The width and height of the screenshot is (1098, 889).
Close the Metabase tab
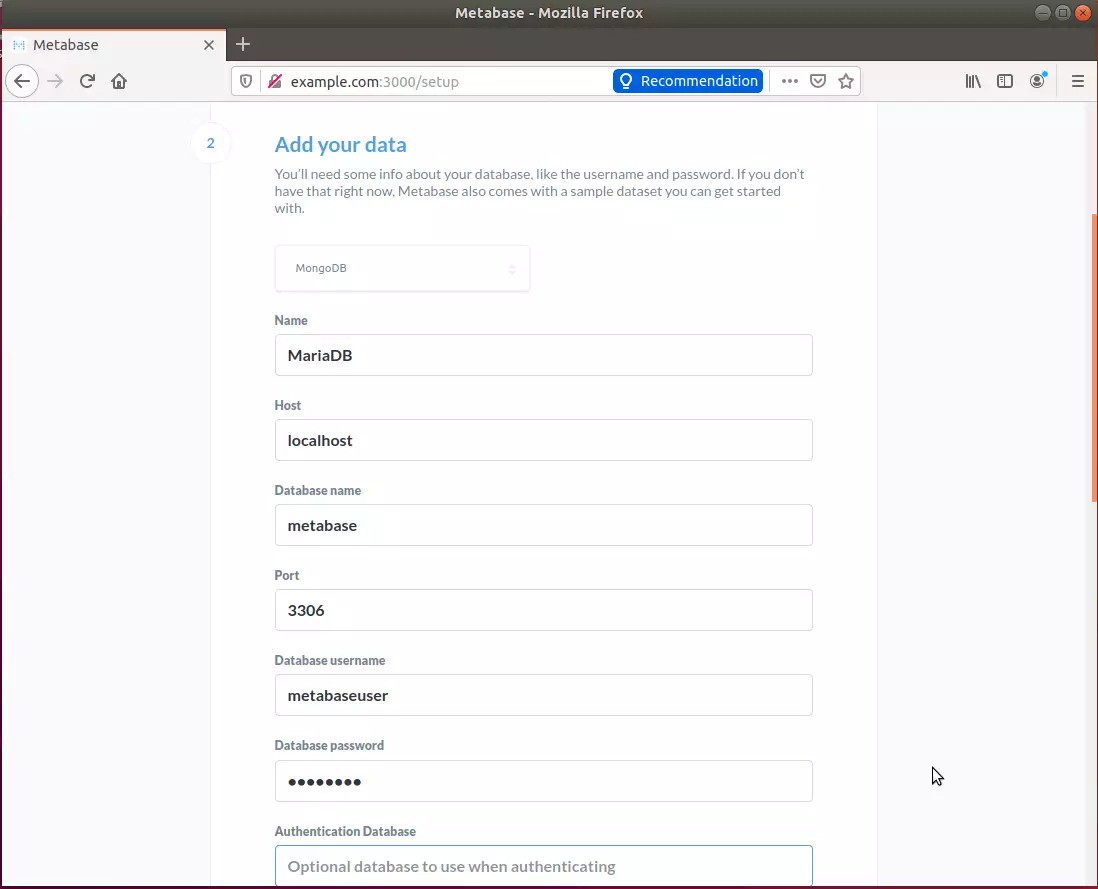[209, 45]
